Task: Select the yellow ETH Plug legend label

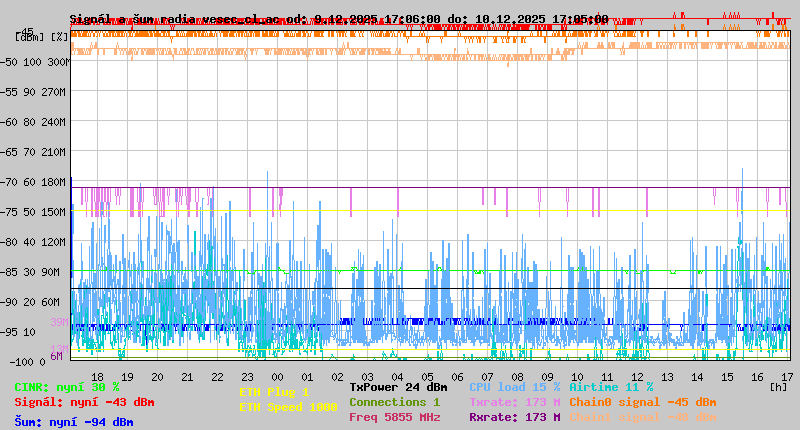Action: pyautogui.click(x=274, y=393)
